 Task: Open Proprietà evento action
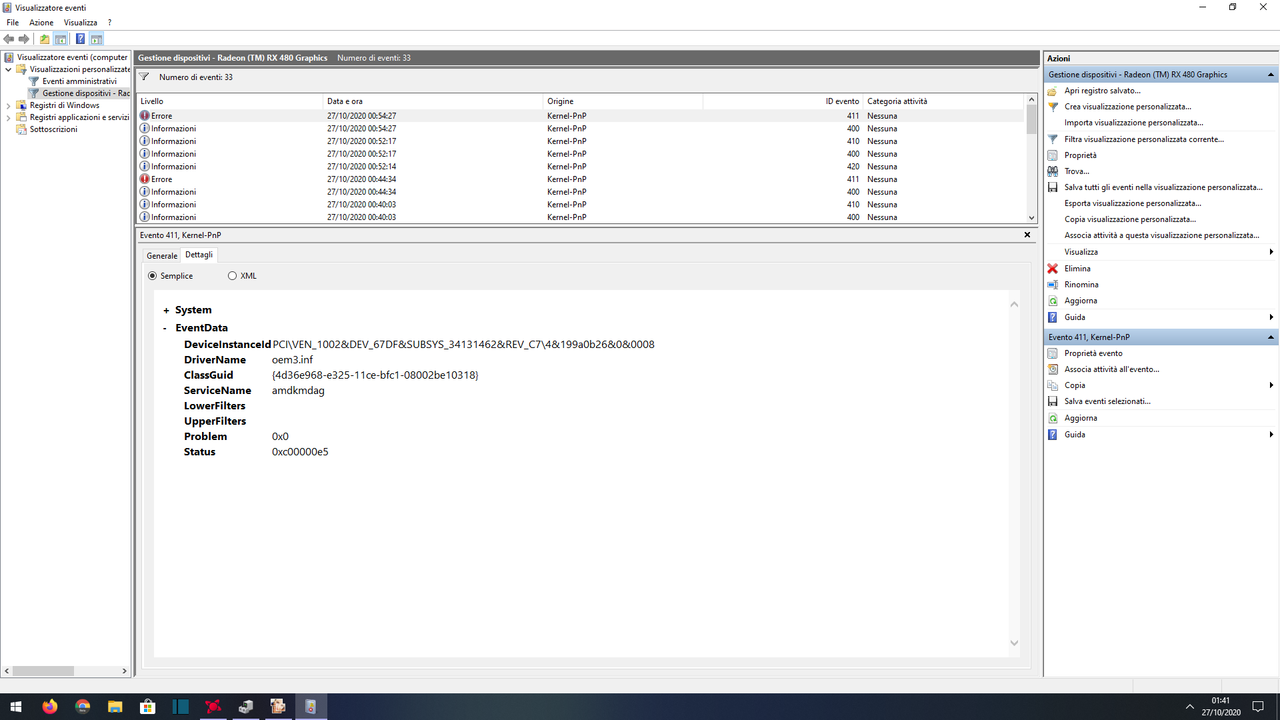click(1093, 353)
